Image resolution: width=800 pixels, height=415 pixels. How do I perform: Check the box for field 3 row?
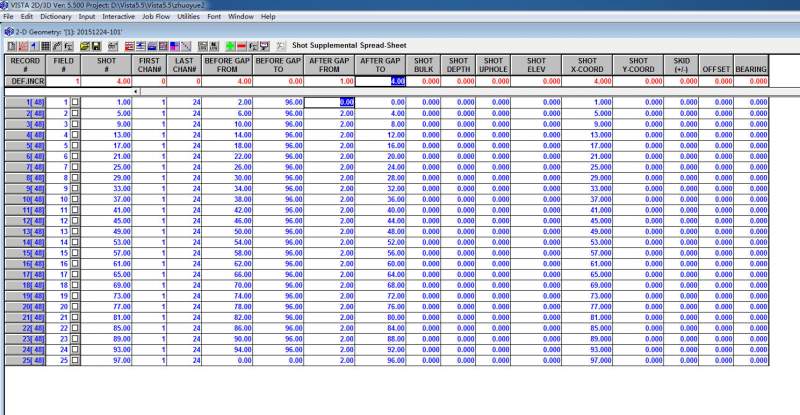pos(75,124)
